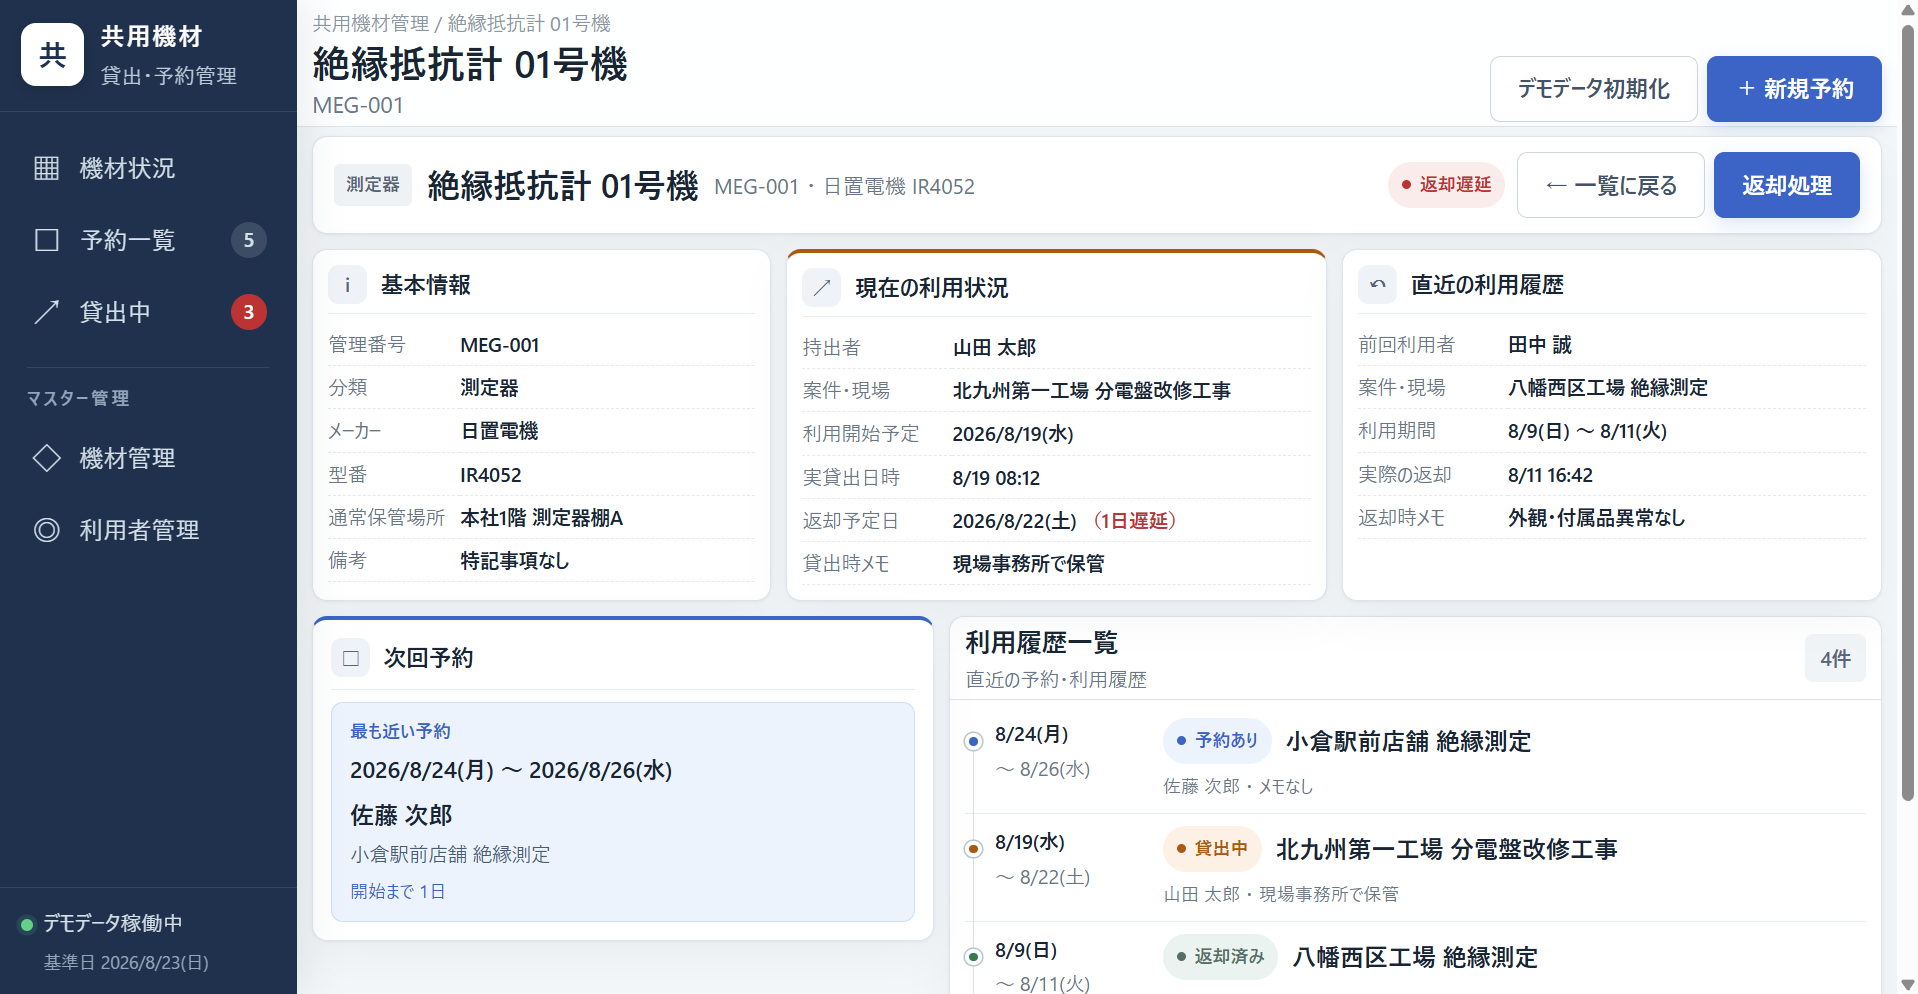Go to 機材管理 master page
Screen dimensions: 1918x994
click(148, 458)
